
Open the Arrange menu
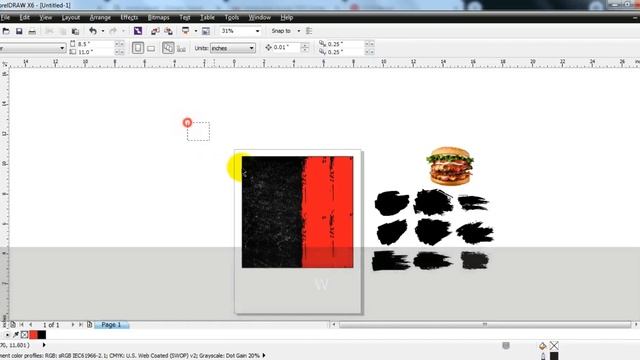point(100,18)
